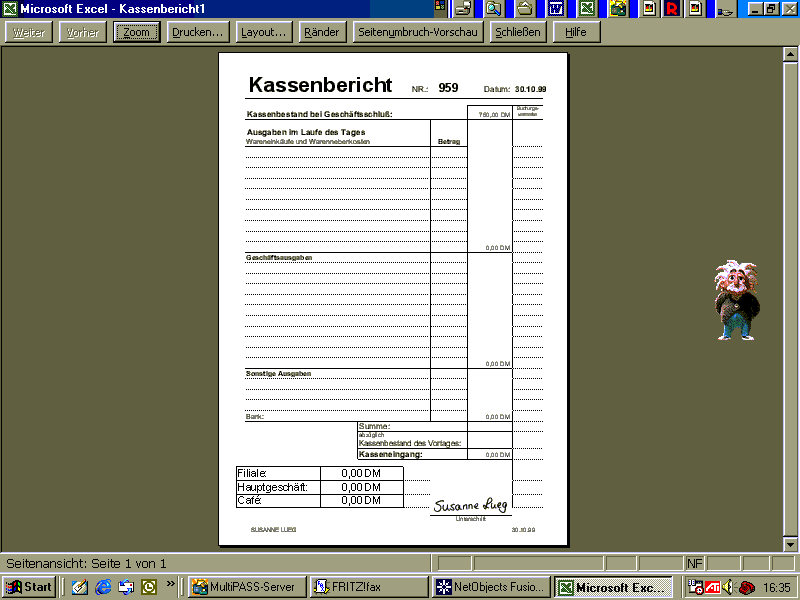
Task: Switch to MultiPASS-Server taskbar window
Action: pos(247,587)
